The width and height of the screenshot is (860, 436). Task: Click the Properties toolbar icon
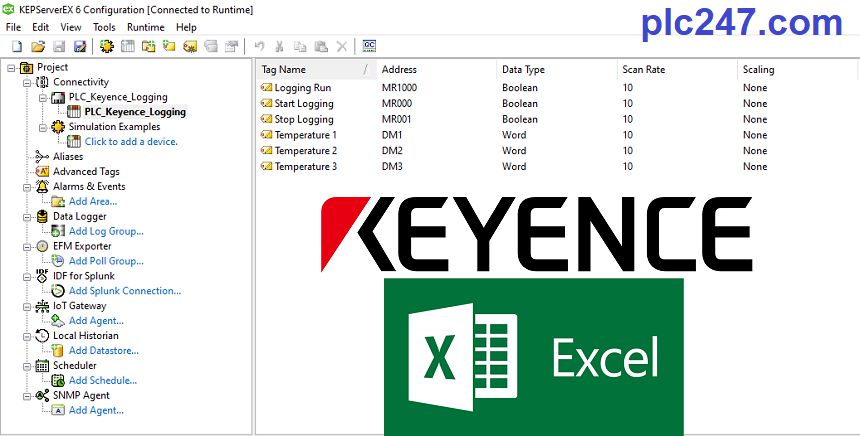[231, 46]
